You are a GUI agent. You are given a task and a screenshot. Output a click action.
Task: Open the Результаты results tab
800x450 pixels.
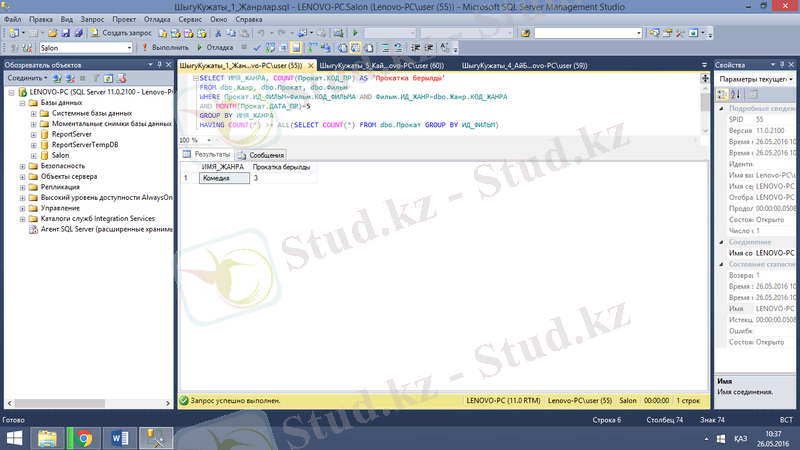point(207,155)
